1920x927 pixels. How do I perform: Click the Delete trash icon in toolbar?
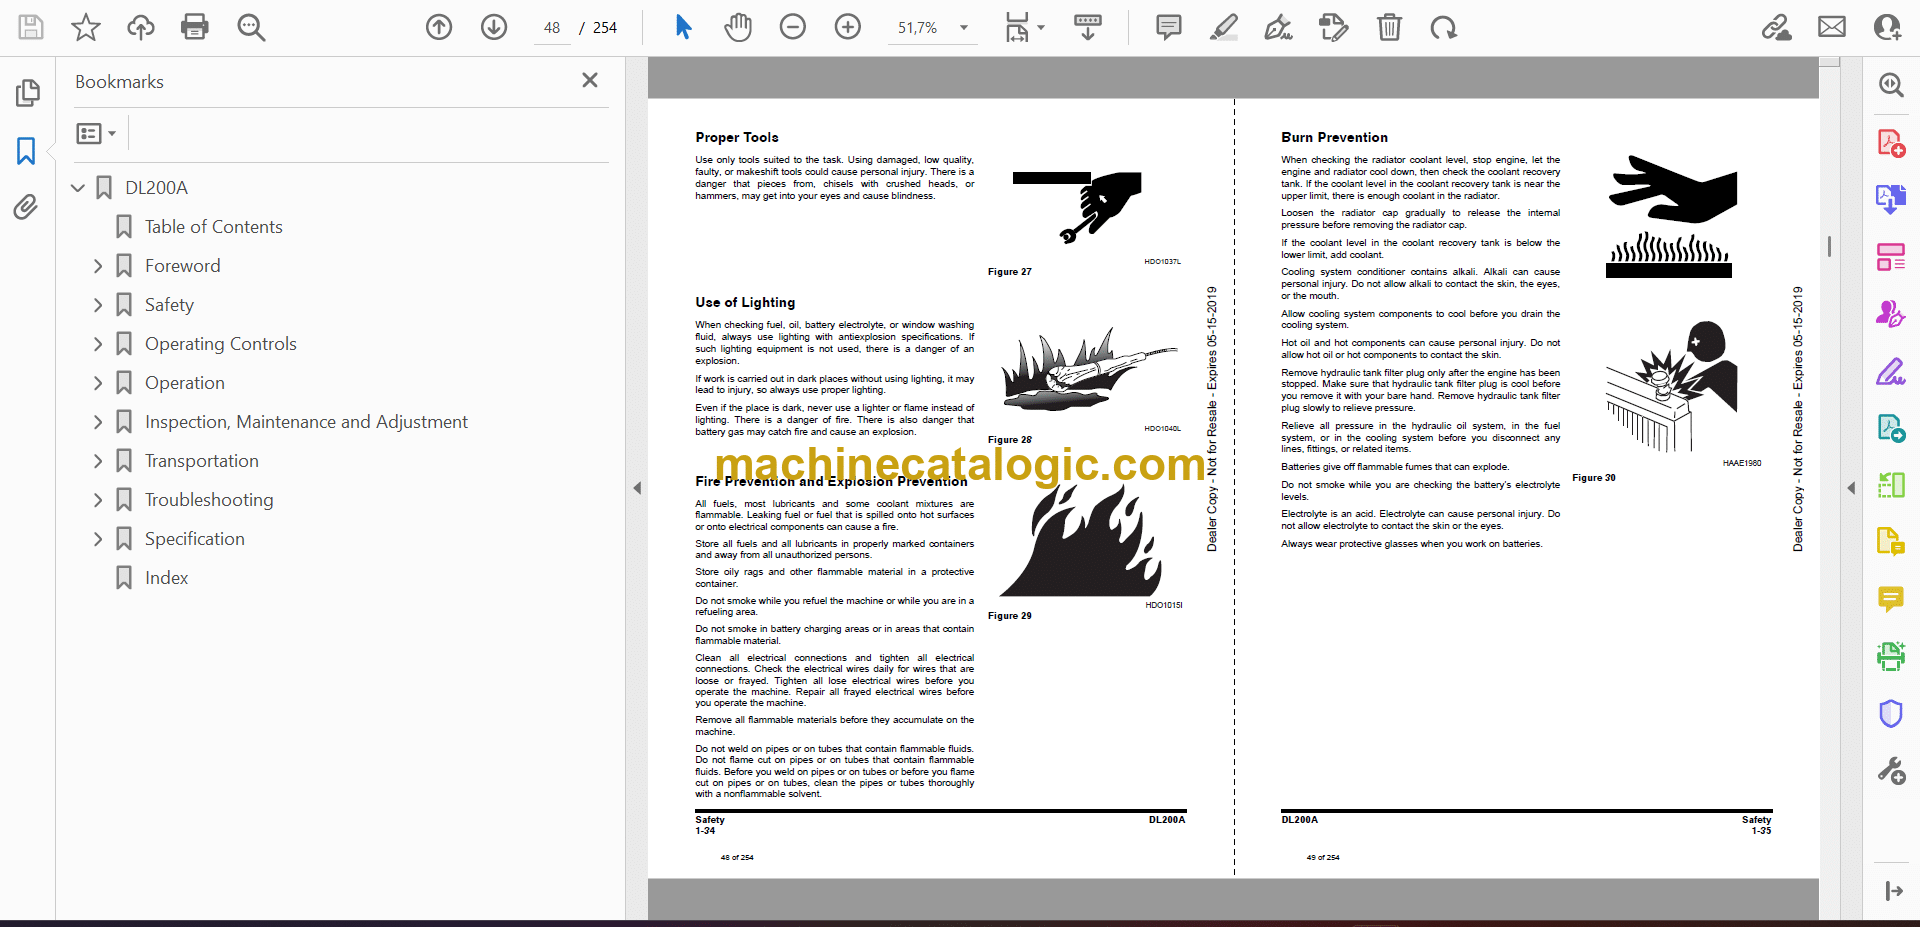(1389, 27)
